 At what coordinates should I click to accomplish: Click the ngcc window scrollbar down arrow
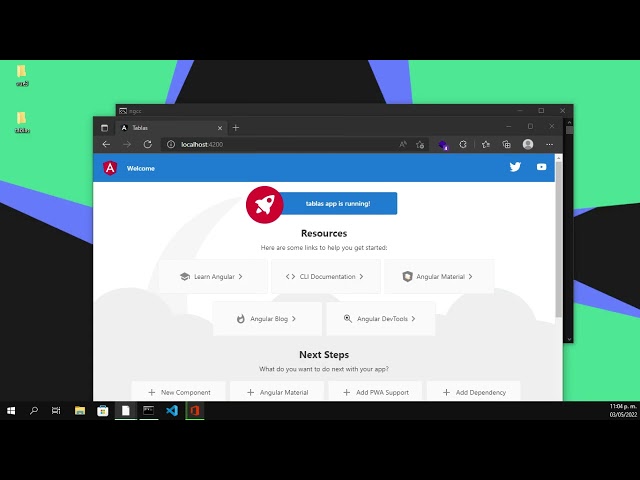pyautogui.click(x=569, y=339)
